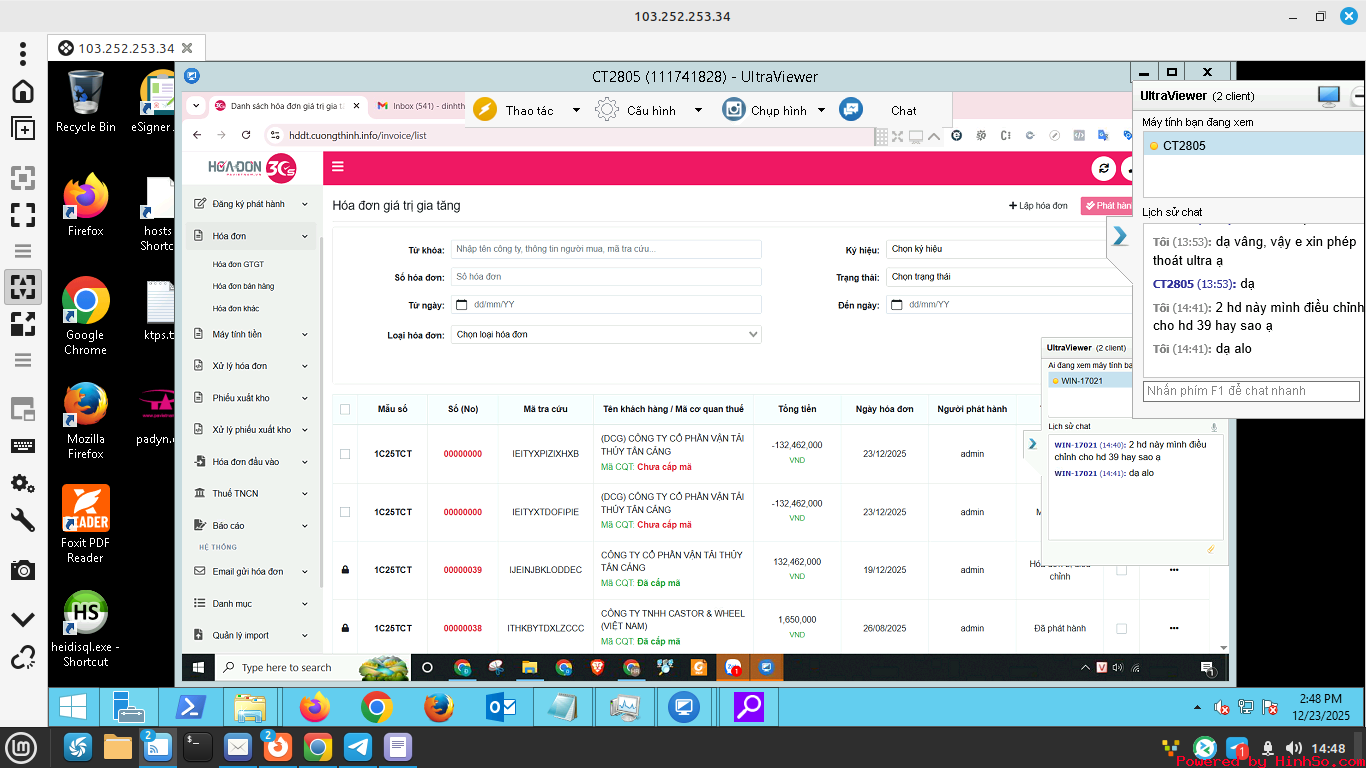Click the Chụp hình camera icon
The image size is (1366, 768).
pos(734,110)
